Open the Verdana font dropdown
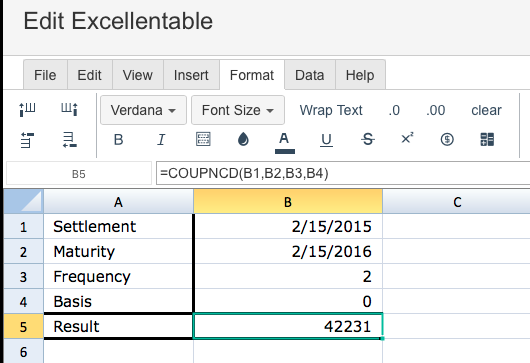This screenshot has width=530, height=363. [x=143, y=110]
